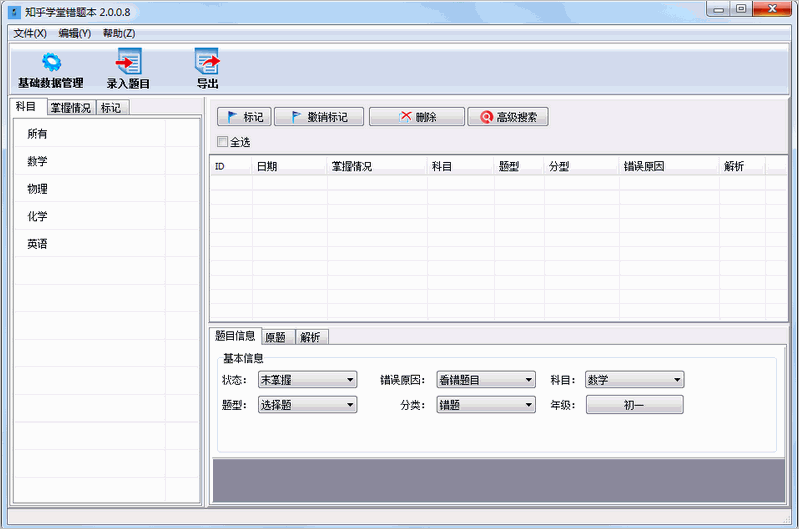
Task: Click the 初一 grade button
Action: (x=634, y=405)
